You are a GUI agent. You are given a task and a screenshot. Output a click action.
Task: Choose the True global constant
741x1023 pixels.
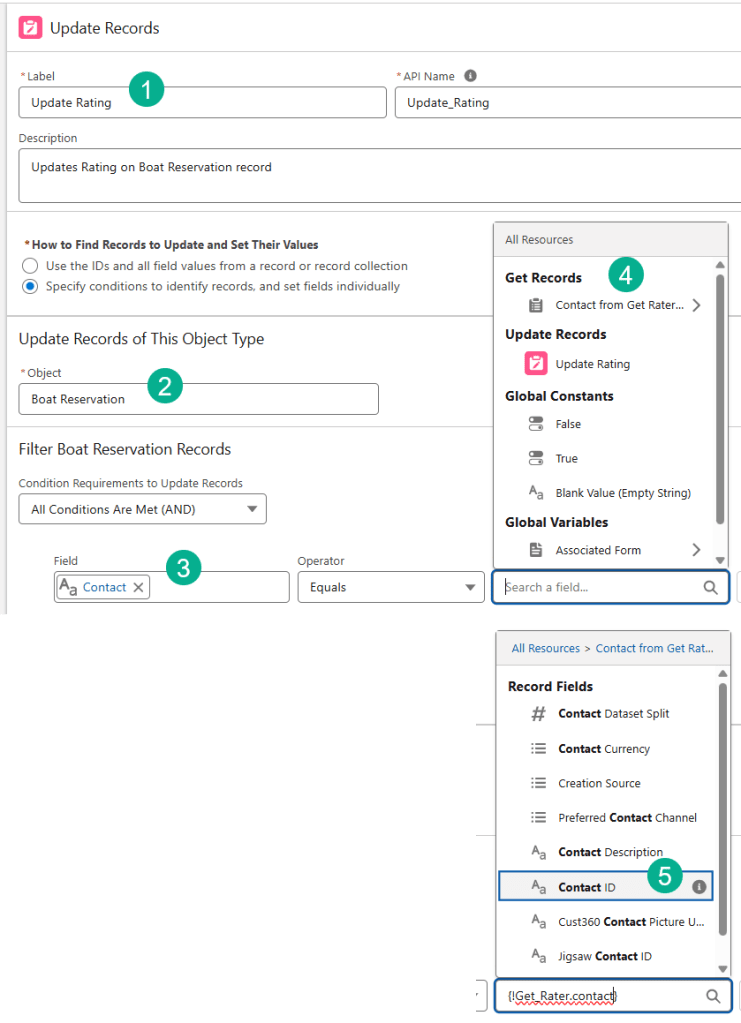click(x=566, y=459)
